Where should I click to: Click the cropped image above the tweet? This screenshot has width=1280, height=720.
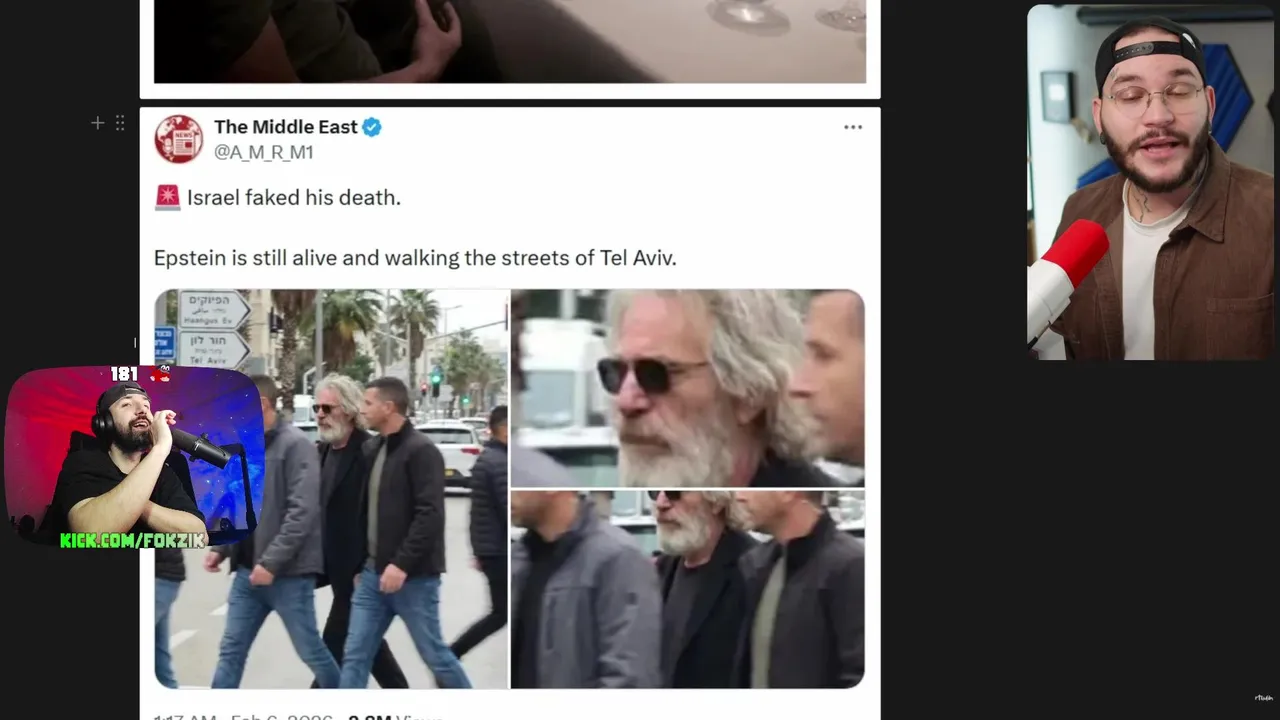coord(510,41)
